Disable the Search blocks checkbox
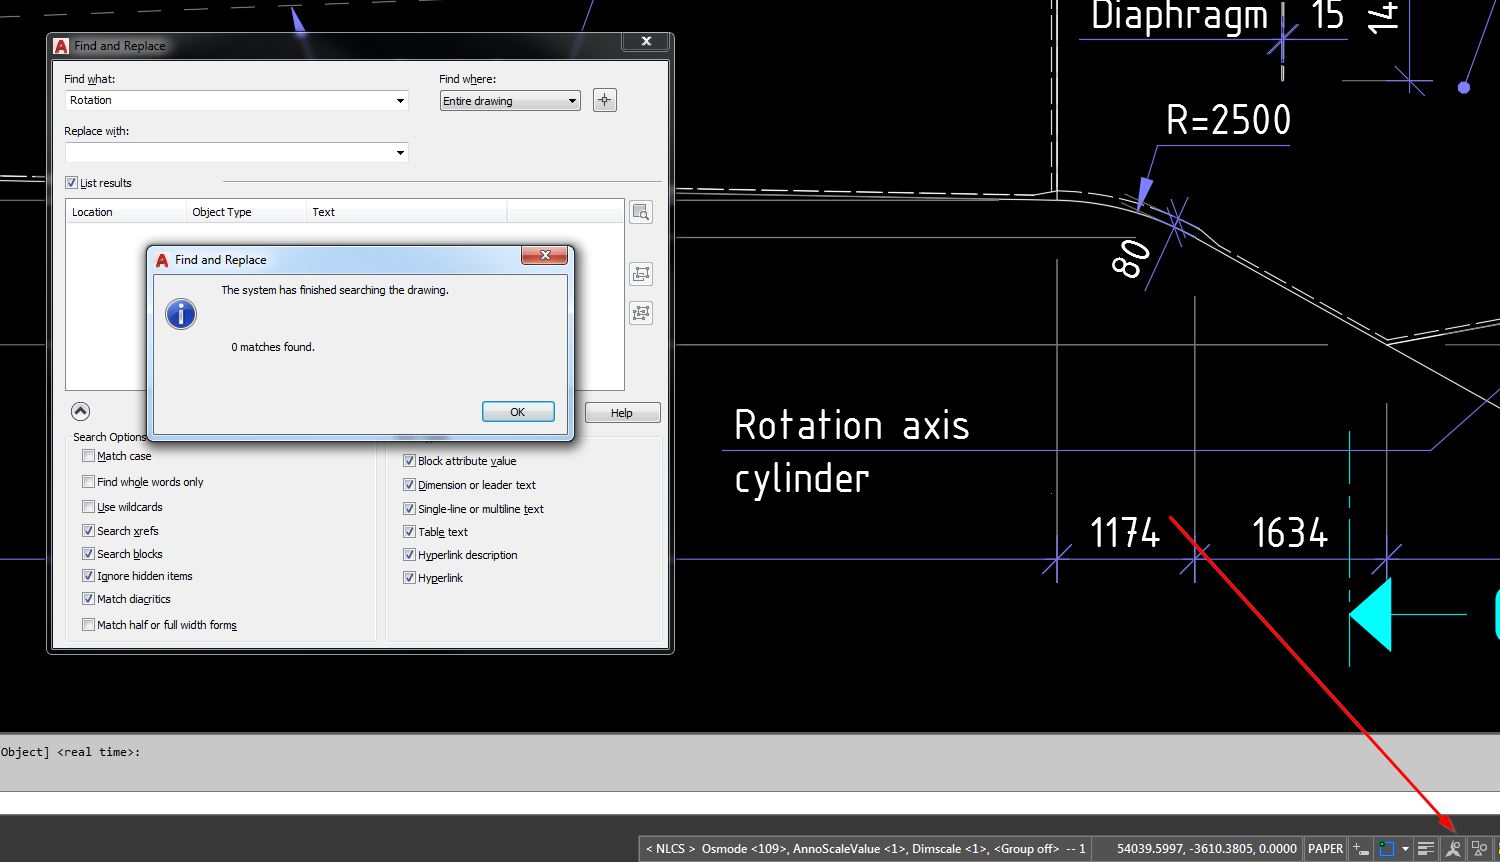The width and height of the screenshot is (1500, 862). click(x=89, y=553)
